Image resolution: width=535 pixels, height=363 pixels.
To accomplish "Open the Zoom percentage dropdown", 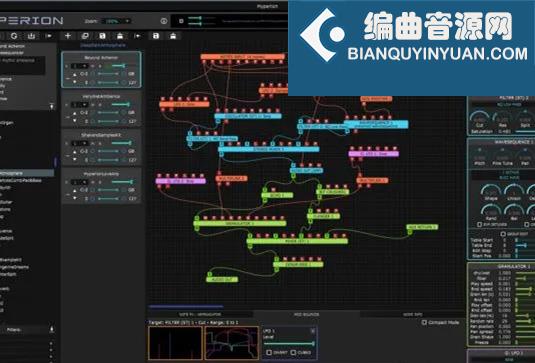I will [116, 21].
